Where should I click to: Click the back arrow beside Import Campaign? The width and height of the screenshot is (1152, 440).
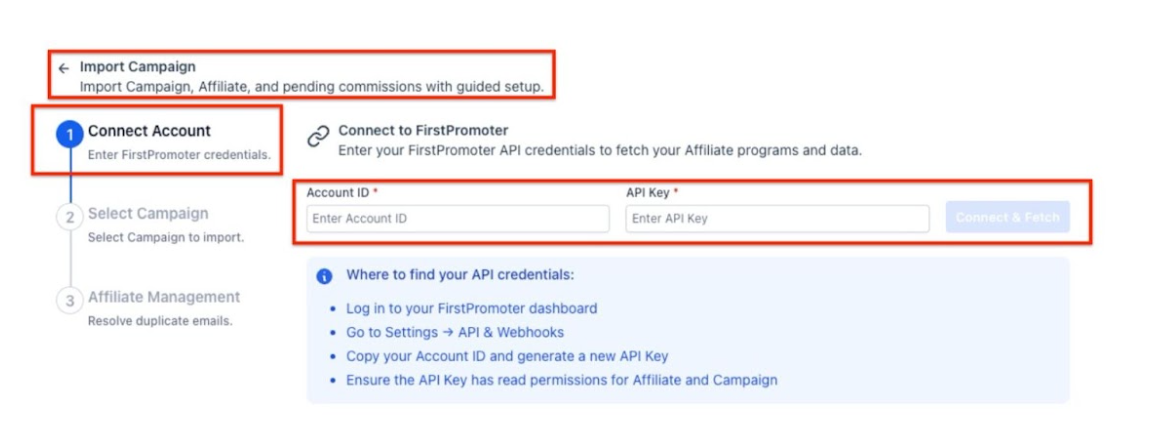click(x=64, y=69)
